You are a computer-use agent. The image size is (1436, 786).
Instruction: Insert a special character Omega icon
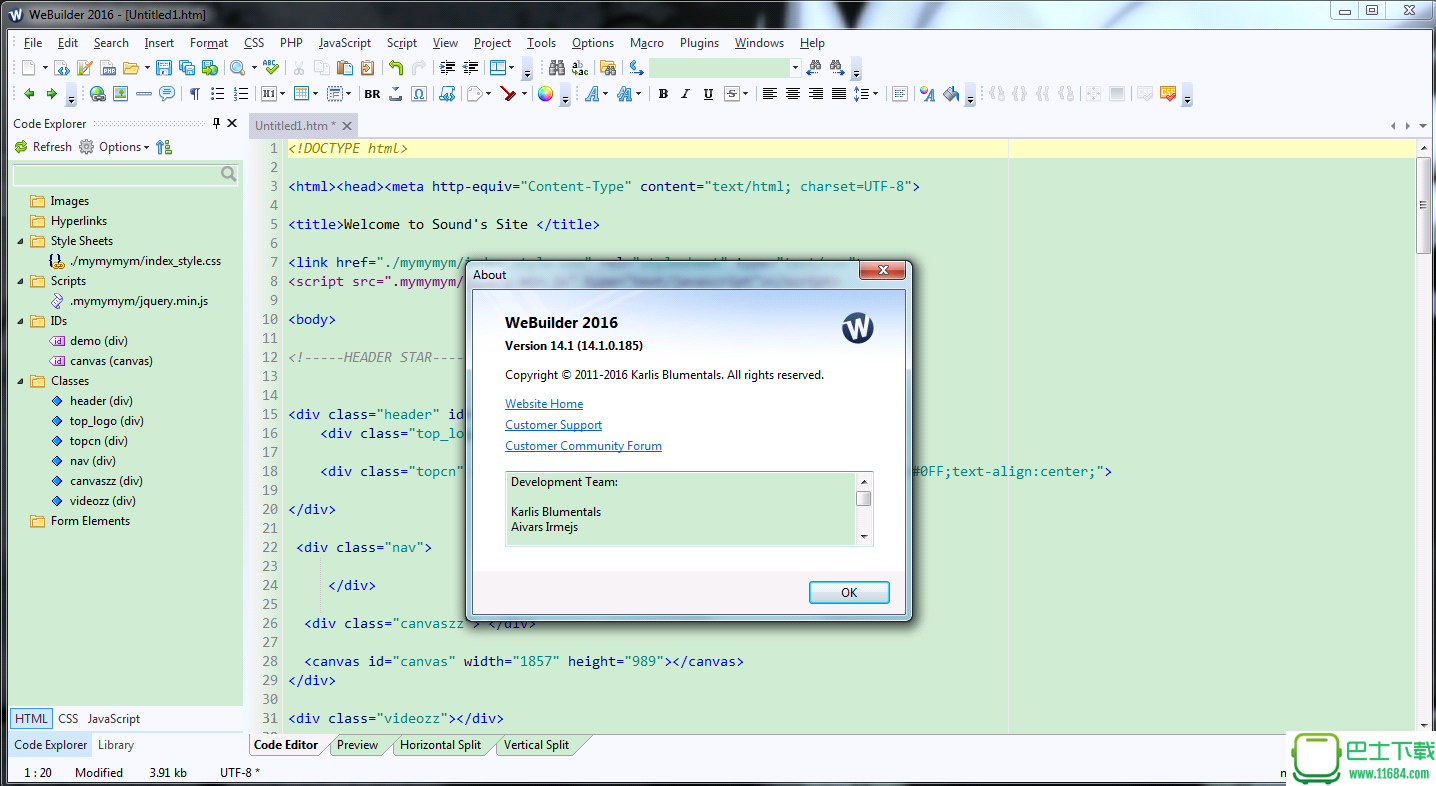[x=418, y=94]
